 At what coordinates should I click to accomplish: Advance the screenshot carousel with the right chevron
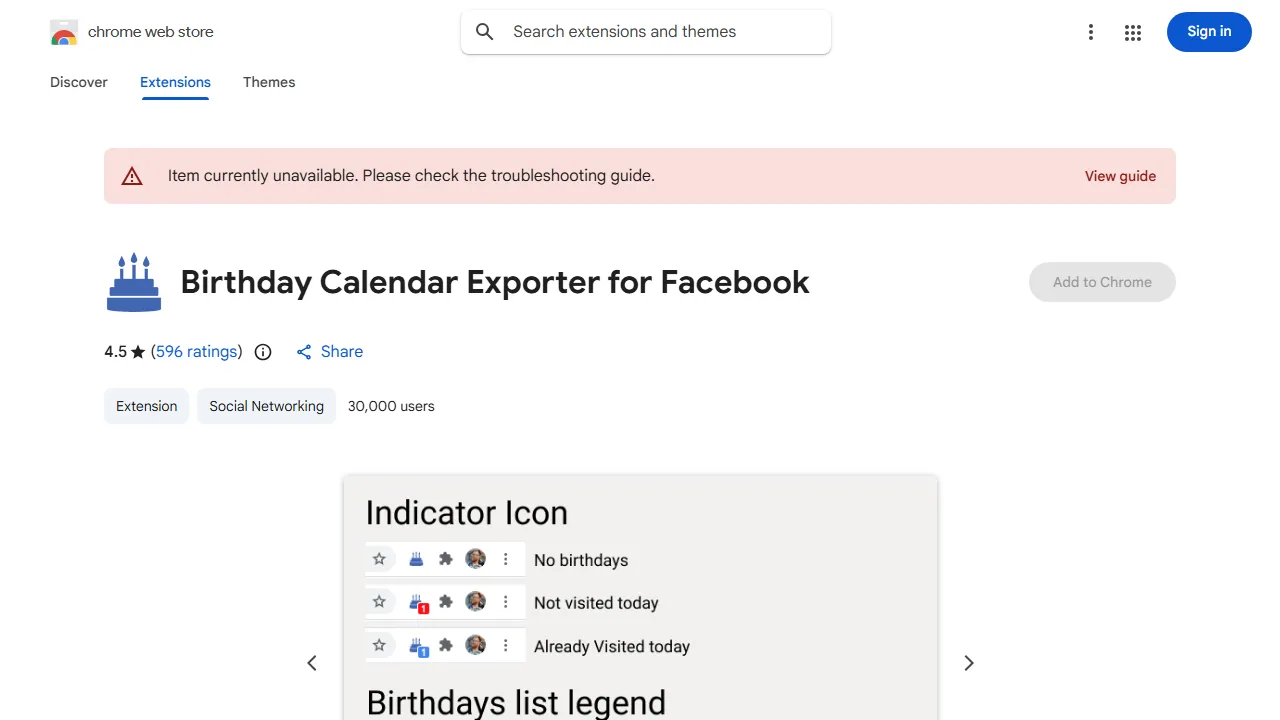(x=968, y=662)
